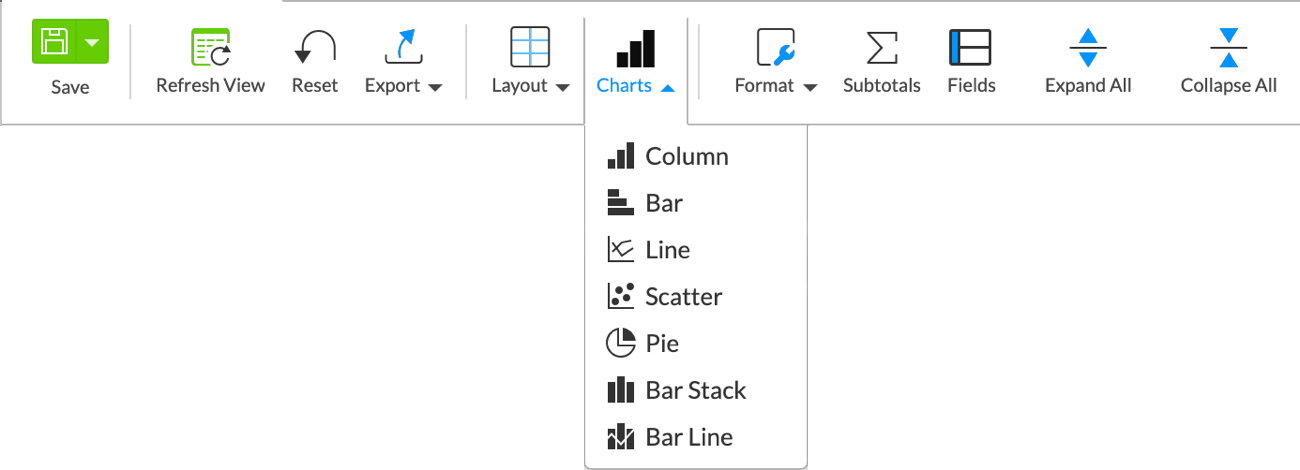1300x470 pixels.
Task: Open the Save dropdown arrow
Action: [92, 42]
